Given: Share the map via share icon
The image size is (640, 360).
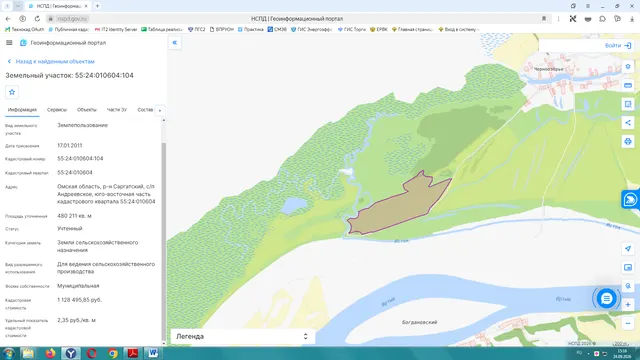Looking at the screenshot, I should [x=628, y=122].
